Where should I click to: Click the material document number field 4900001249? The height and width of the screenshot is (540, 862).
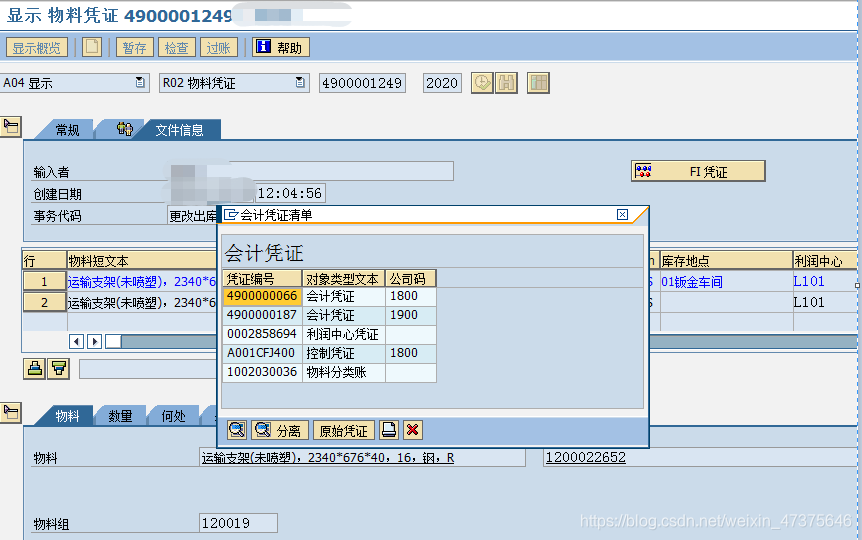coord(362,83)
